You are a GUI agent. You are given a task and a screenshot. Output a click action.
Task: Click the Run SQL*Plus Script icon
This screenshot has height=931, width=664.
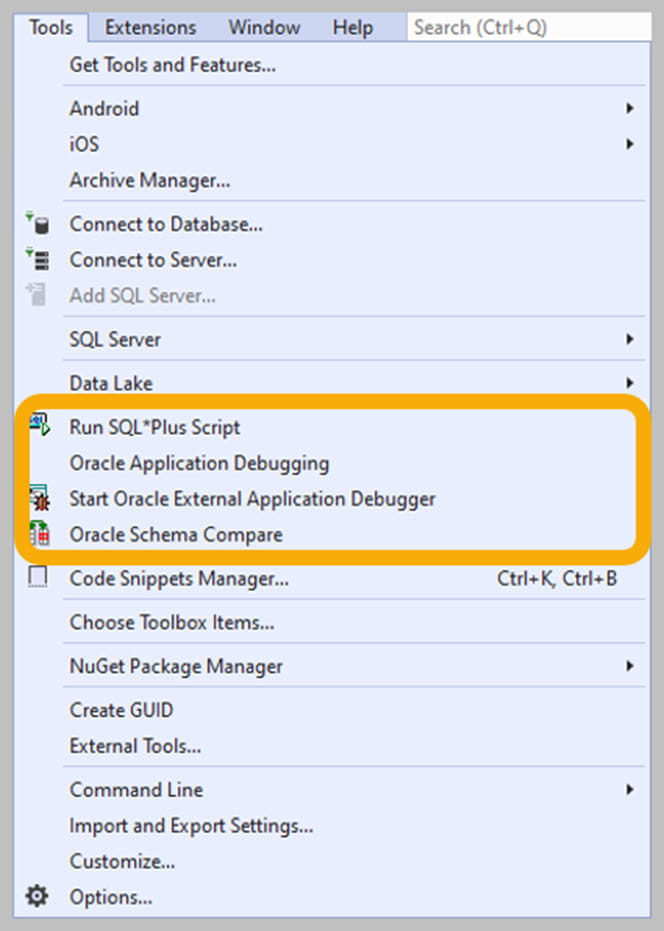[x=39, y=426]
